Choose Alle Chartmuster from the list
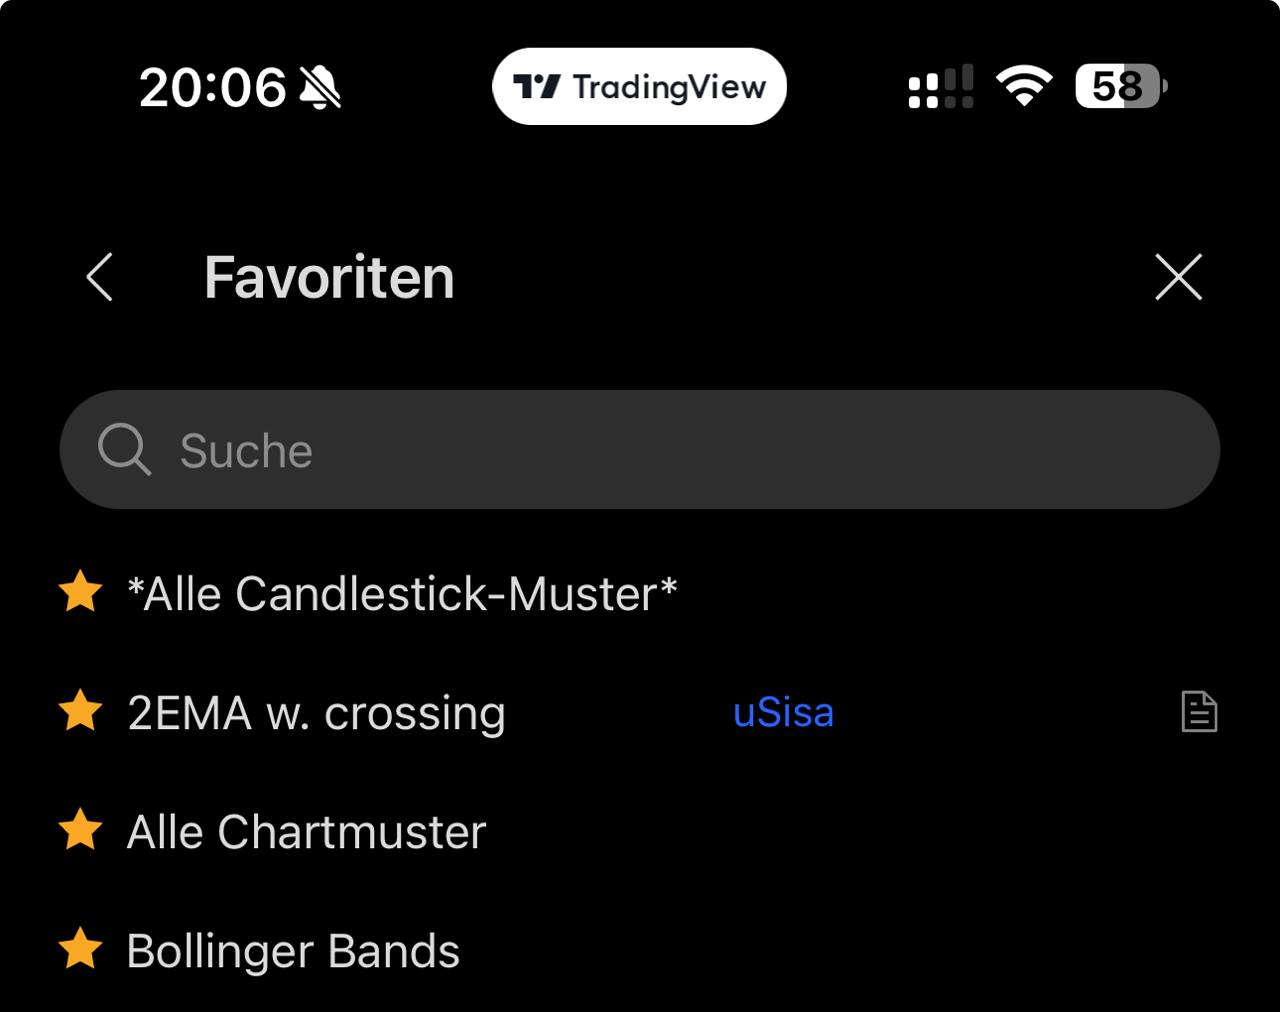Screen dimensions: 1280x1012 pos(306,832)
